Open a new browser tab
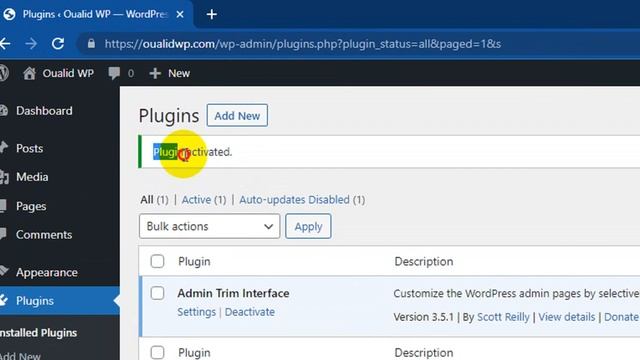Viewport: 640px width, 360px height. click(211, 14)
